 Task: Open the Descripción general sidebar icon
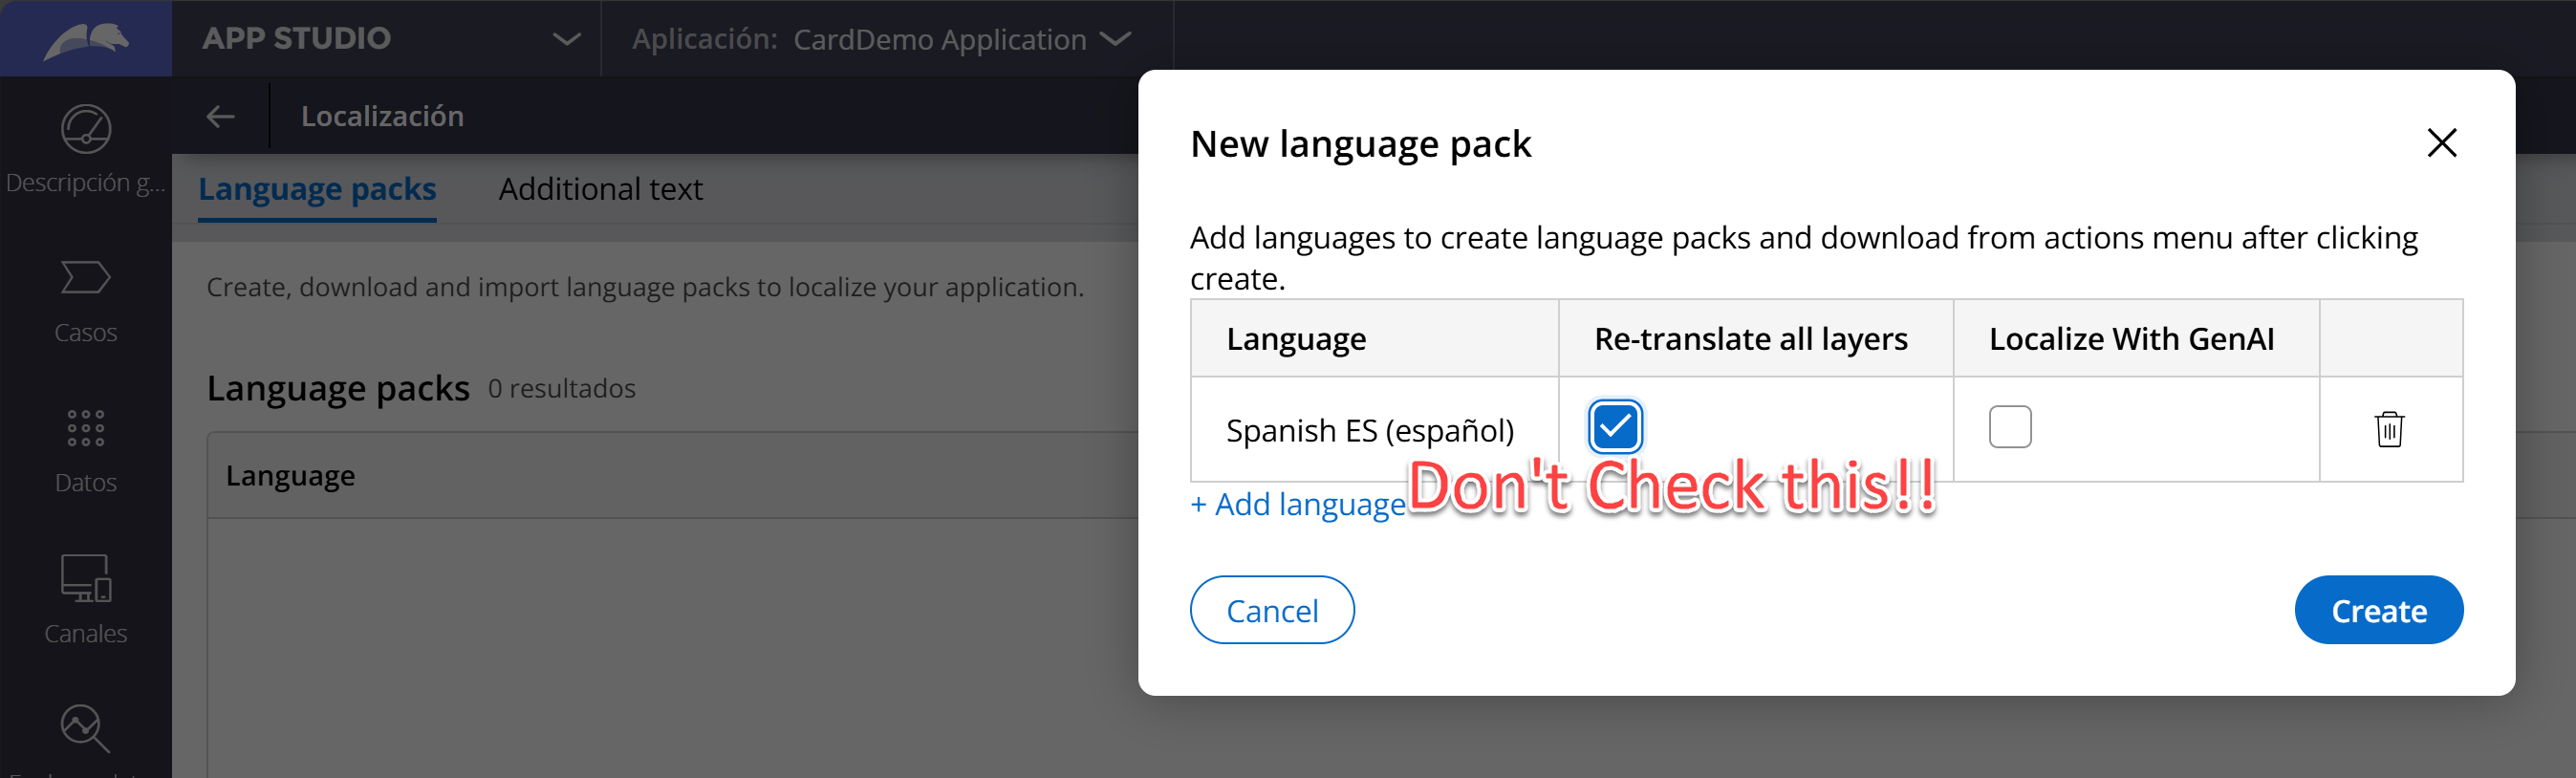coord(86,130)
